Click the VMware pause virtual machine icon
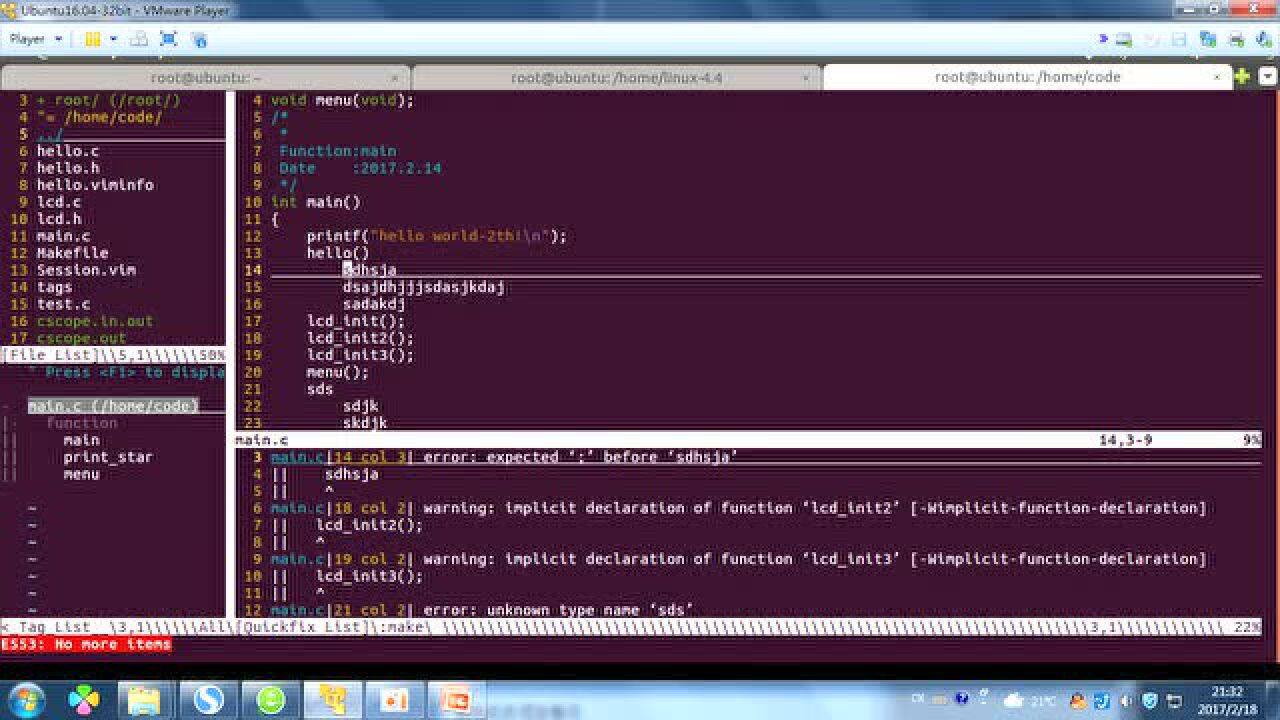The height and width of the screenshot is (720, 1280). click(92, 39)
